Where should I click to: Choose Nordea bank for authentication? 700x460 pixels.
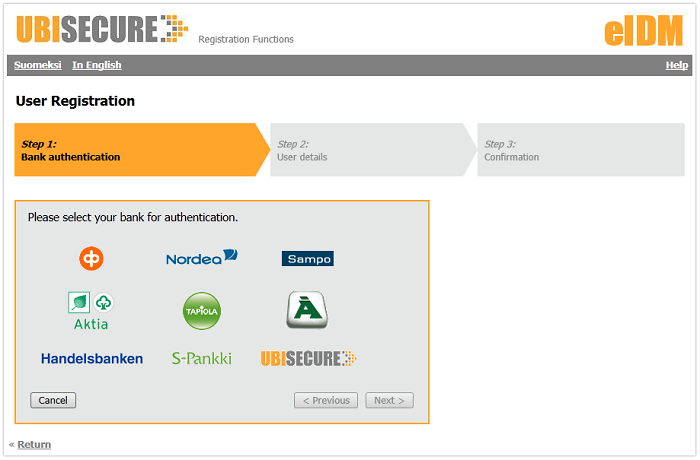[202, 257]
